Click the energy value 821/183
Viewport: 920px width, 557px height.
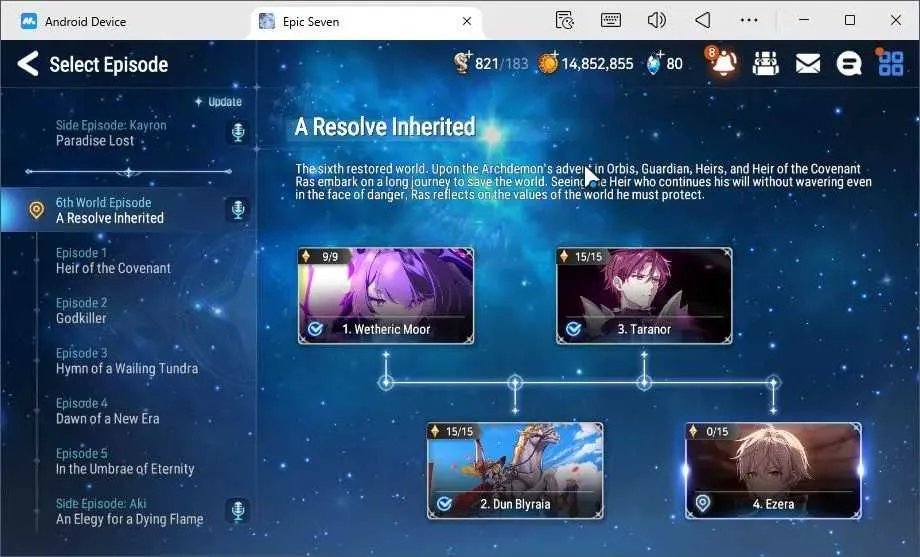[502, 63]
